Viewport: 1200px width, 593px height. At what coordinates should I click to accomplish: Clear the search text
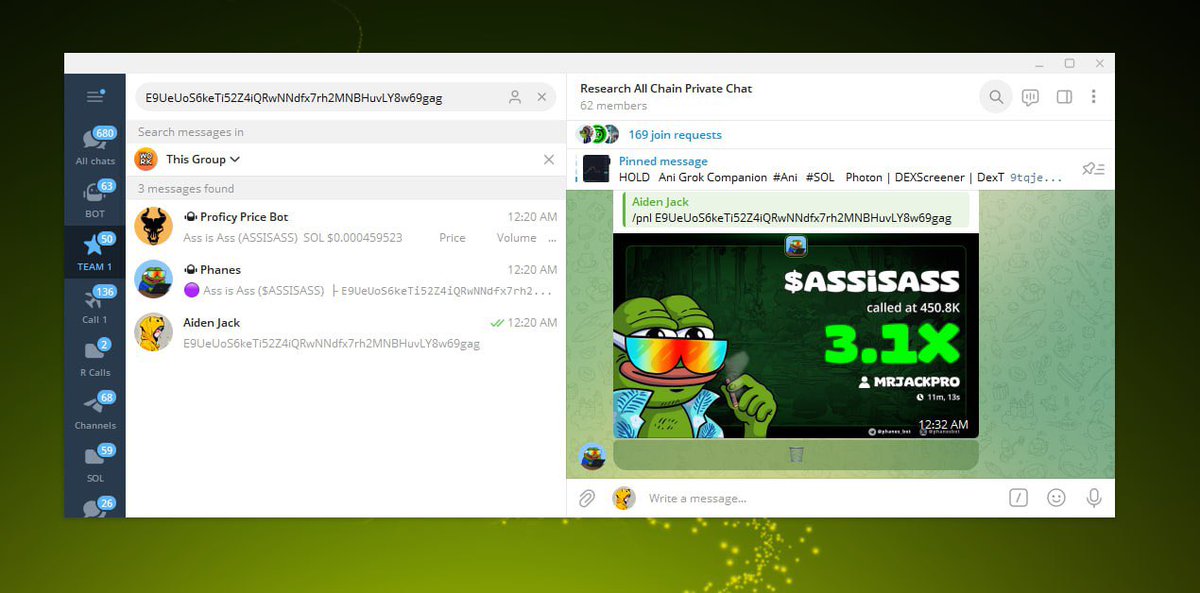click(x=542, y=97)
